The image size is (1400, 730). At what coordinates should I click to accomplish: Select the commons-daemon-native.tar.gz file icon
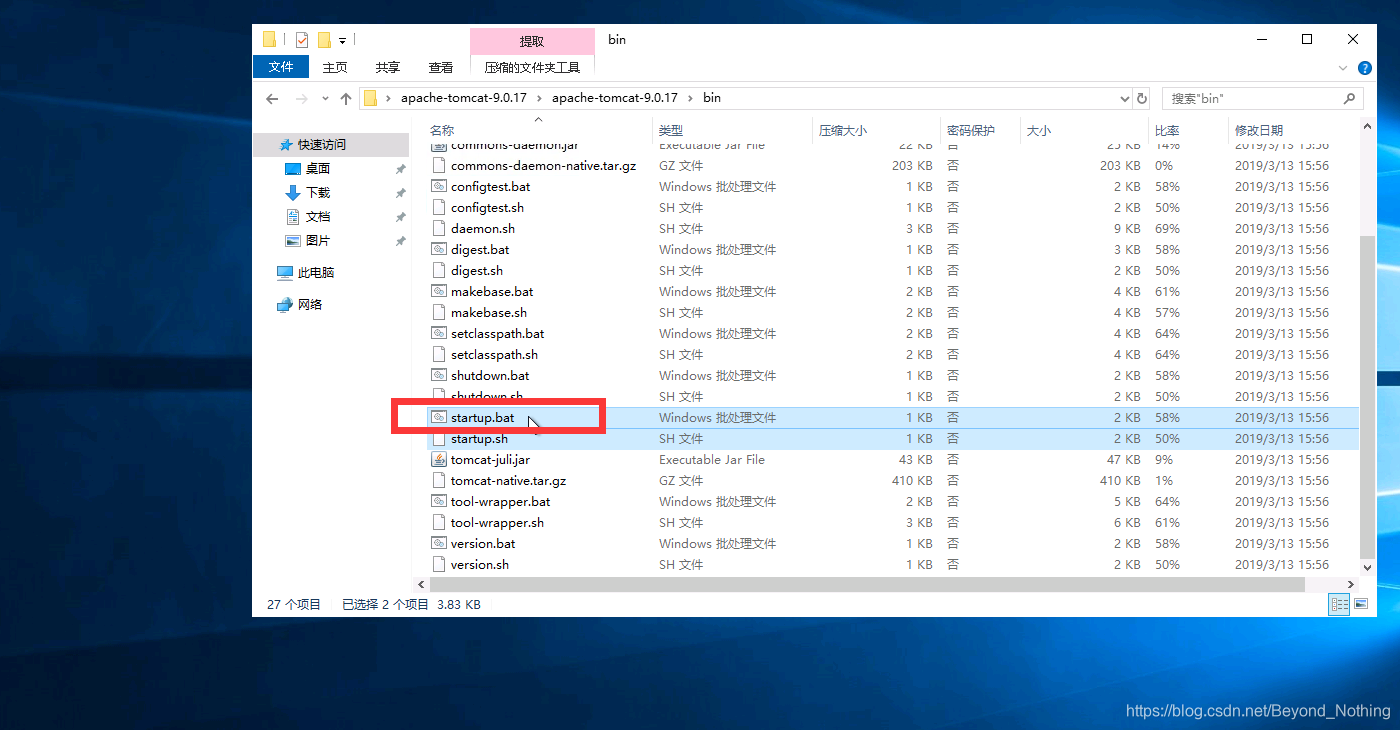[439, 166]
